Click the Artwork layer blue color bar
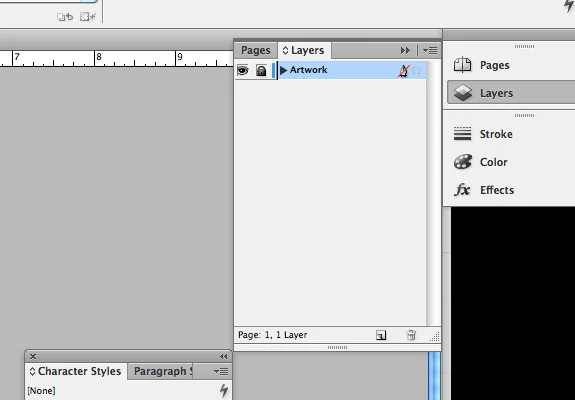Screen dimensions: 575x400 [274, 70]
